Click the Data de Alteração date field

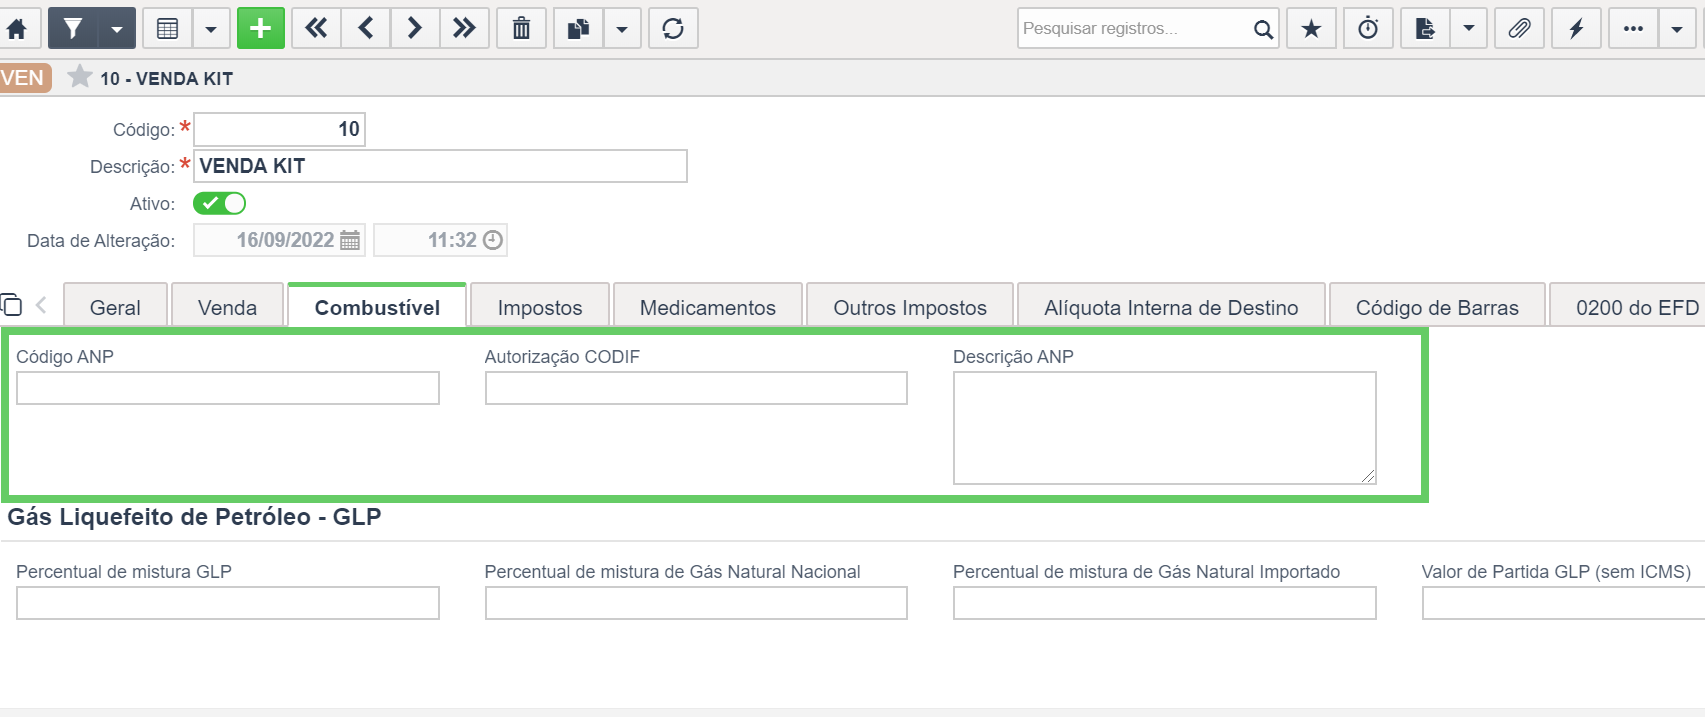pos(279,240)
